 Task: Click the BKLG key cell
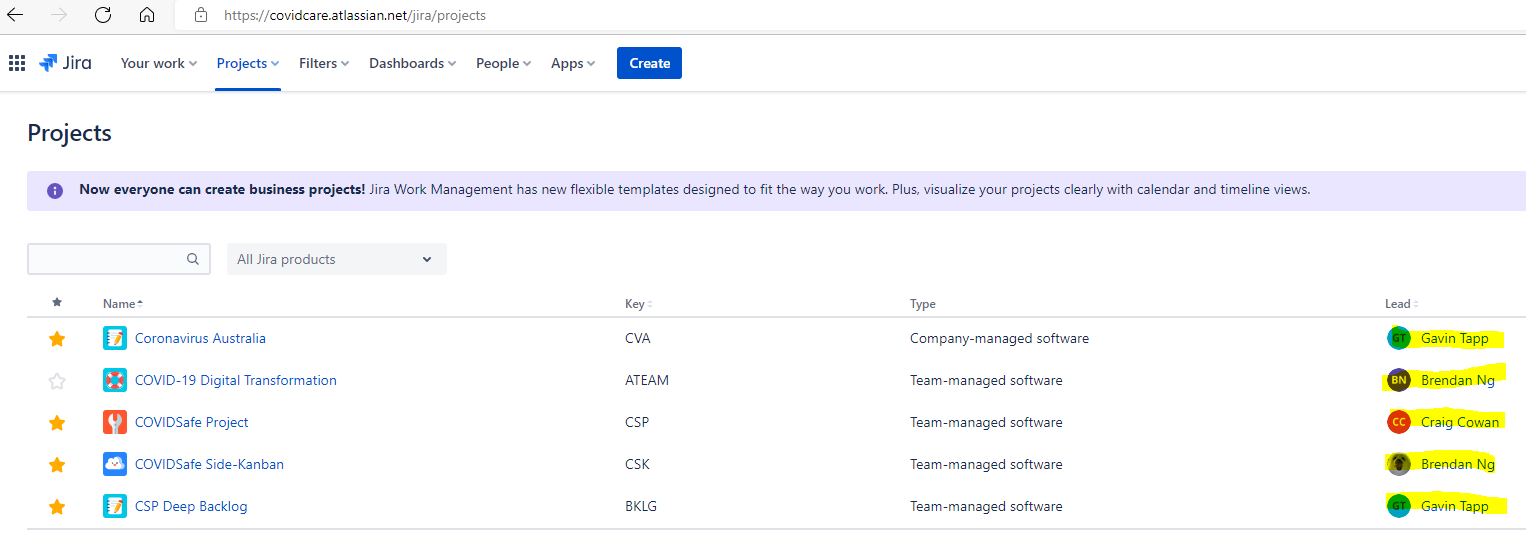pyautogui.click(x=641, y=506)
